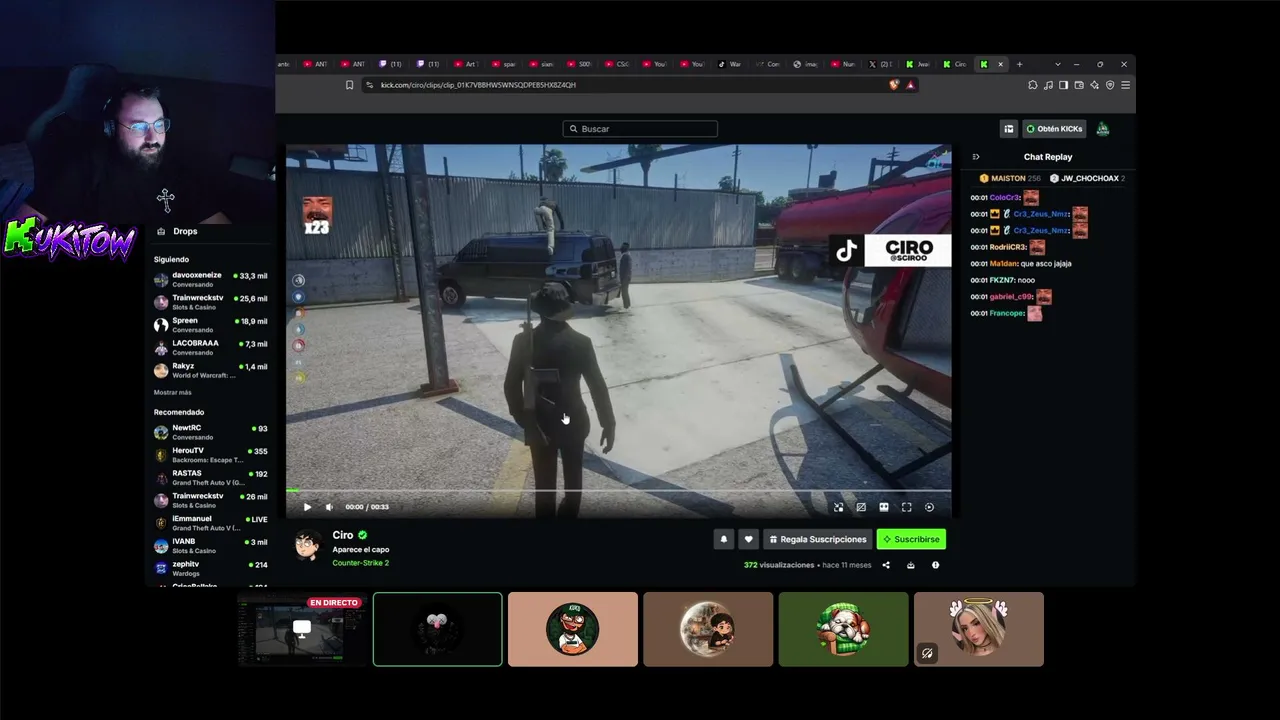Image resolution: width=1280 pixels, height=720 pixels.
Task: Open the user profile avatar in Kick header
Action: pyautogui.click(x=1103, y=129)
